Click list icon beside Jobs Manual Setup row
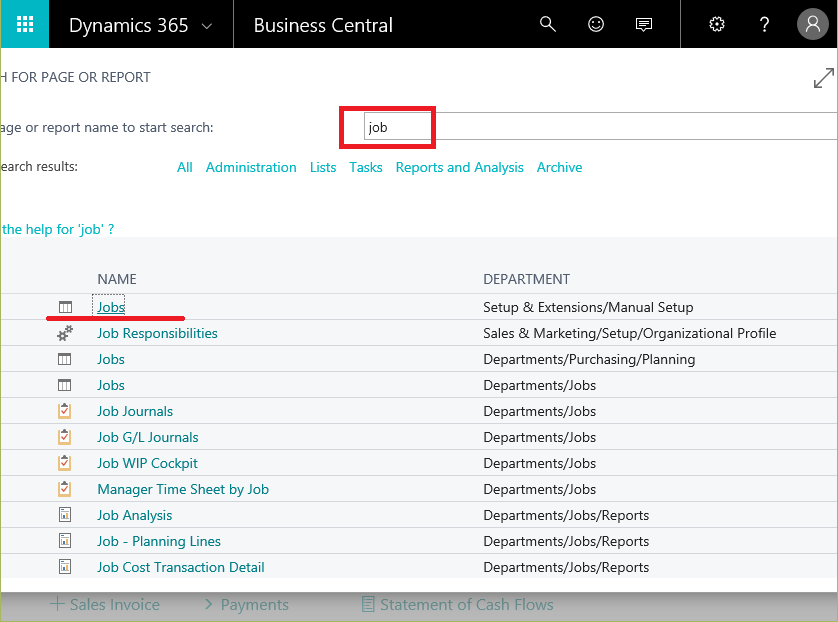The image size is (838, 622). click(65, 307)
